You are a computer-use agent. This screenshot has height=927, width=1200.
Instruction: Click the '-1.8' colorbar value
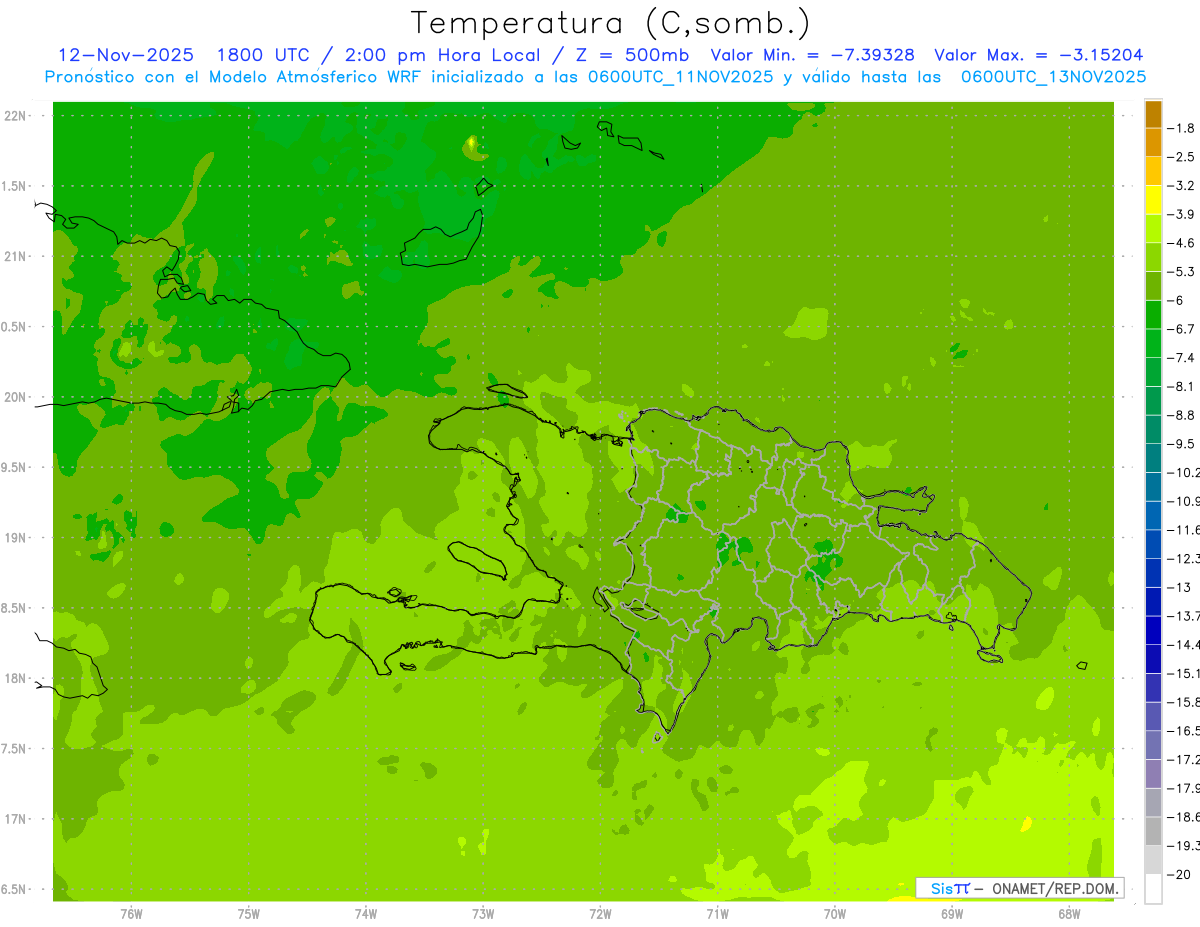(x=1183, y=128)
